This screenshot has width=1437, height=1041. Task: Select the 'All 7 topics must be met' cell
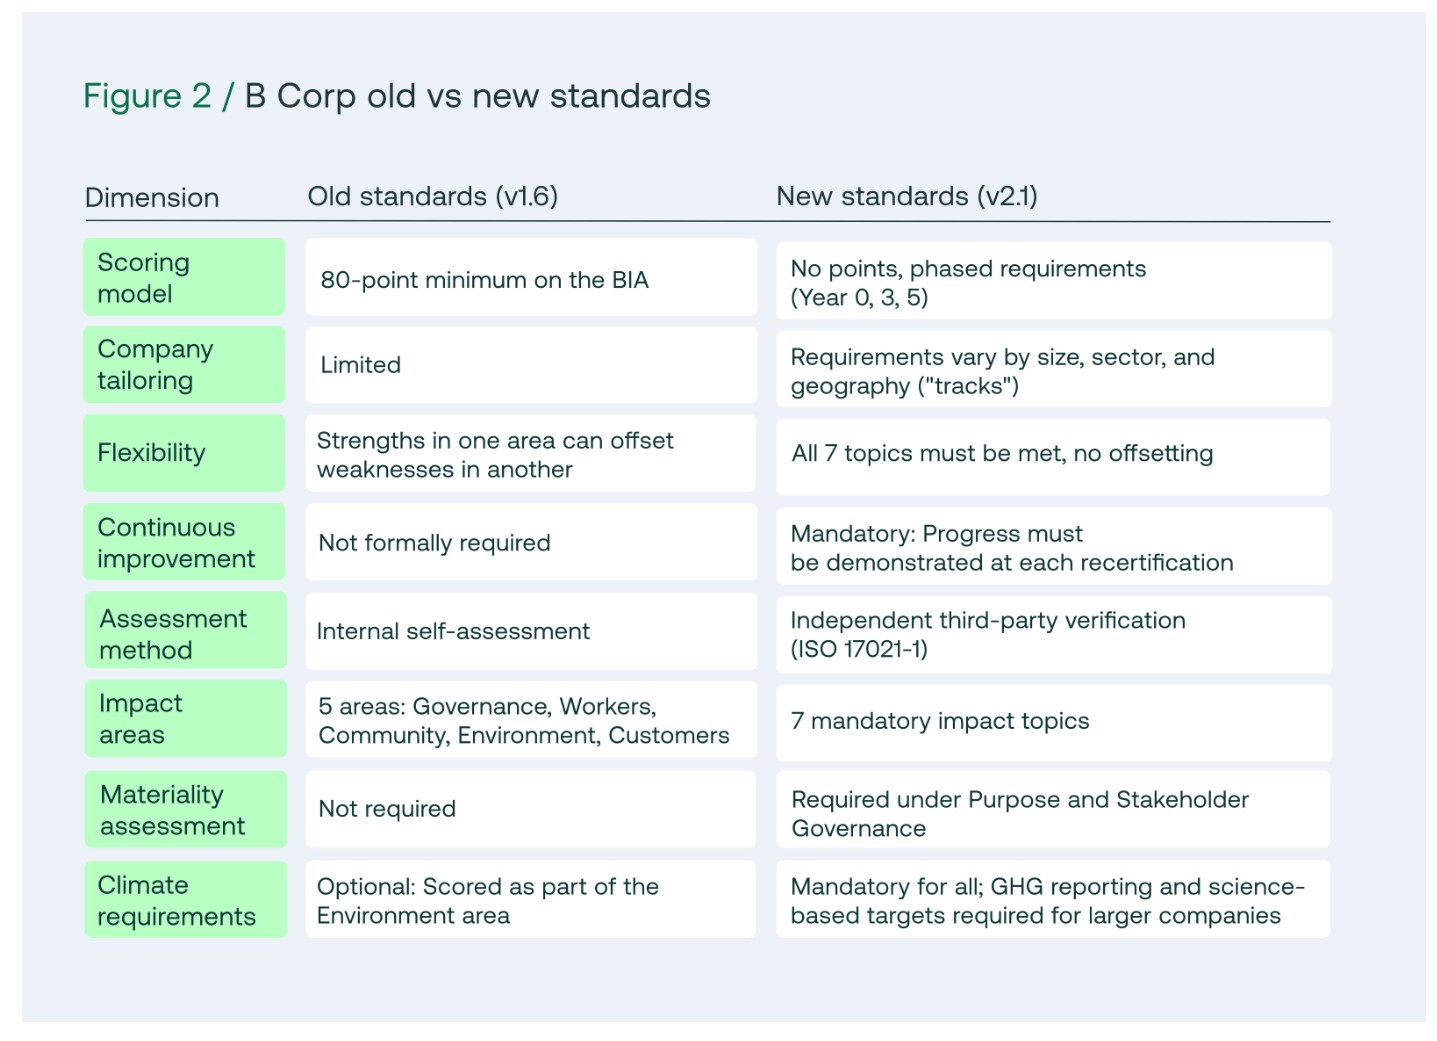pyautogui.click(x=1053, y=454)
